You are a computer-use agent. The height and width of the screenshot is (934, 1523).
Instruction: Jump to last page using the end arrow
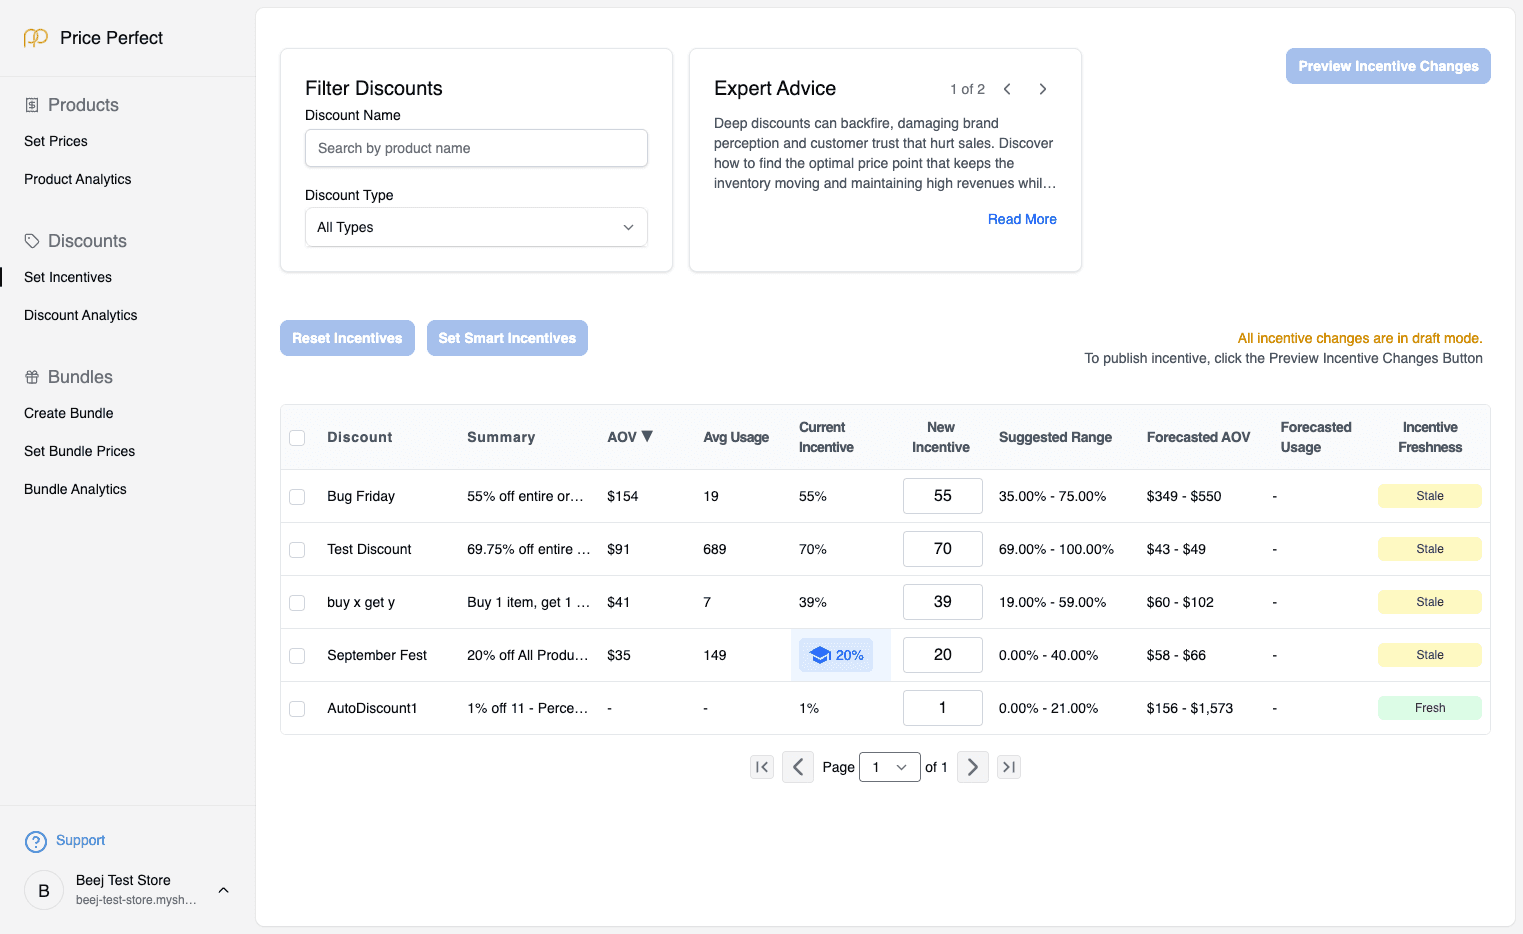point(1008,767)
